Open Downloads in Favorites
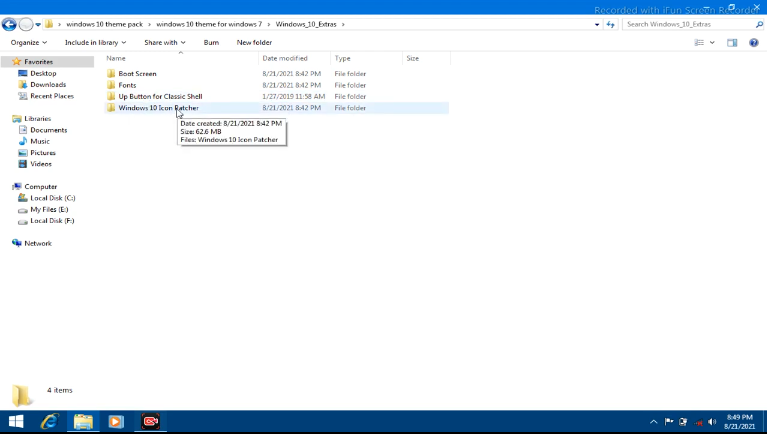This screenshot has width=767, height=434. click(x=48, y=85)
